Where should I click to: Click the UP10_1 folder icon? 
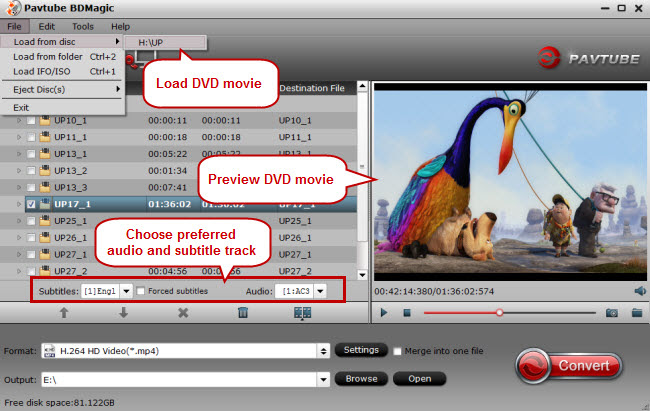45,121
